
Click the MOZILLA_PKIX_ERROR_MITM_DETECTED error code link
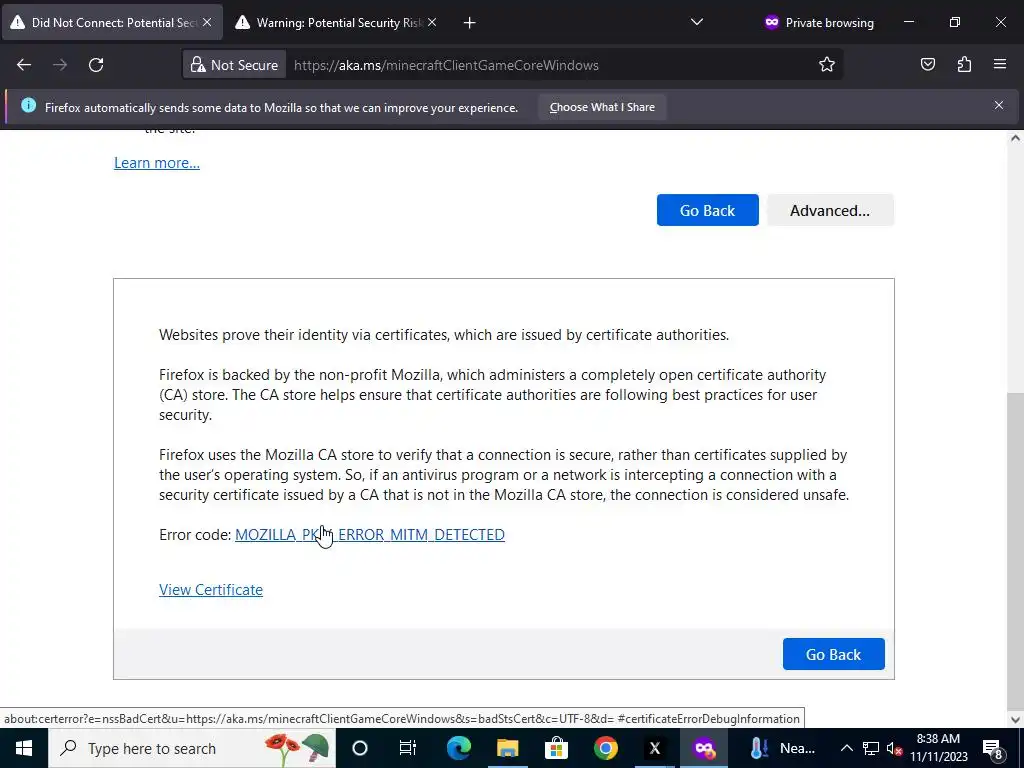coord(370,534)
